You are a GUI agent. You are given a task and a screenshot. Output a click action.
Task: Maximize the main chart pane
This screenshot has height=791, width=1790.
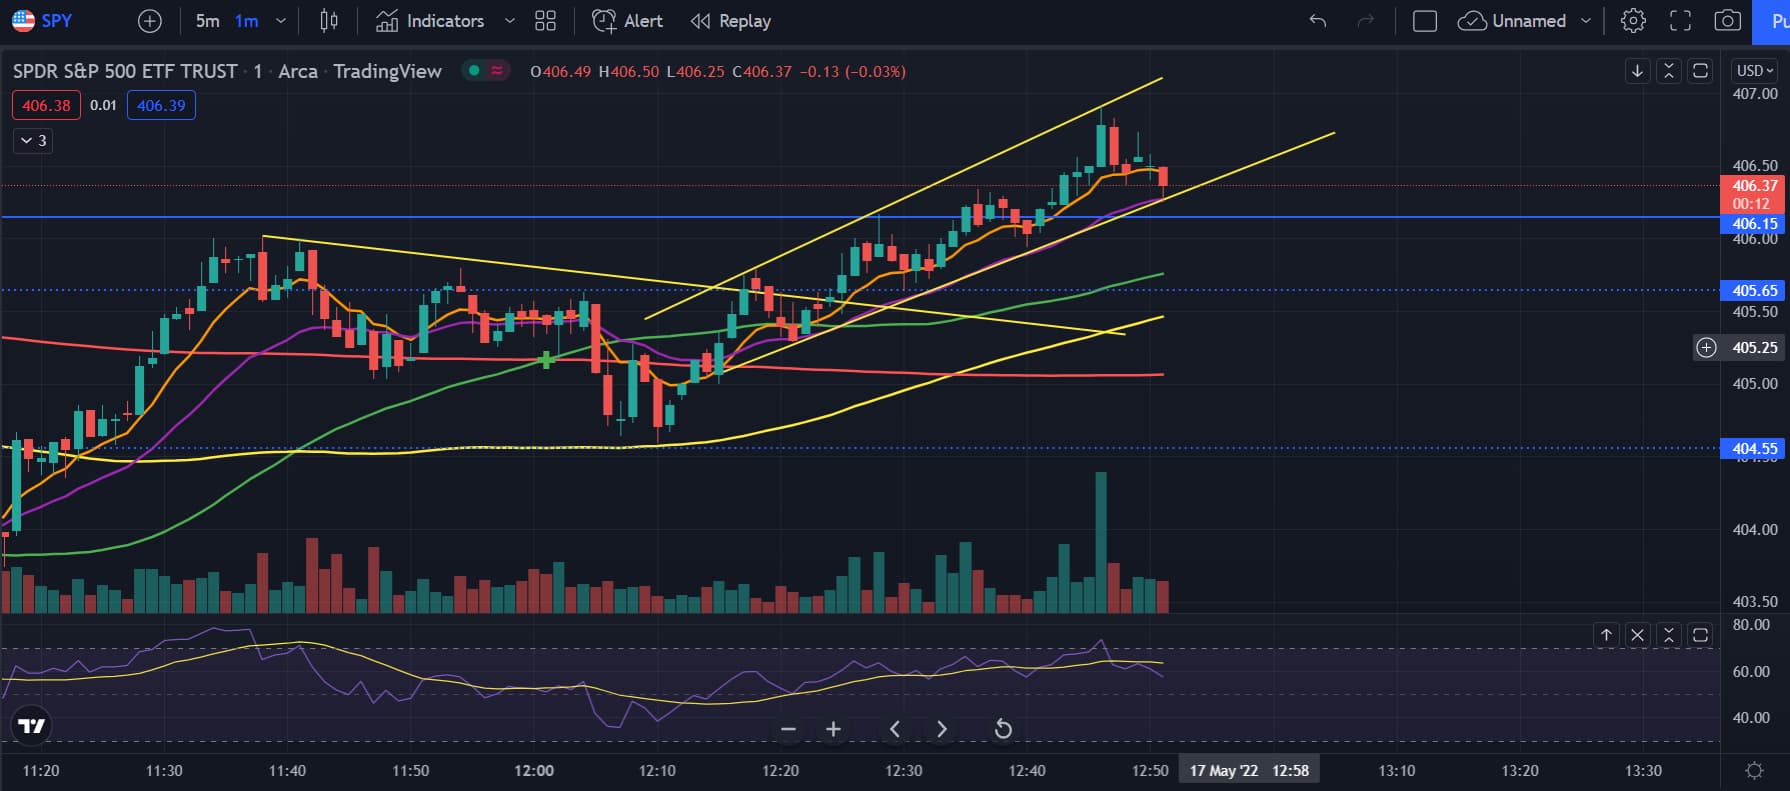(x=1700, y=71)
